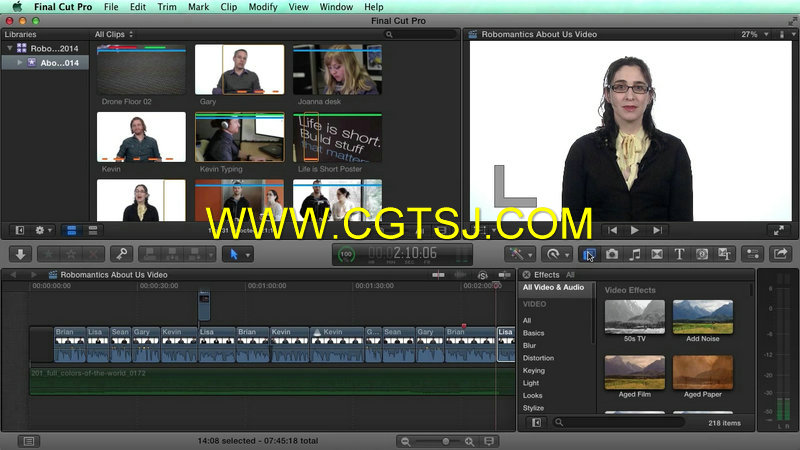The width and height of the screenshot is (800, 450).
Task: Click the timeline zoom in magnifier
Action: [469, 441]
